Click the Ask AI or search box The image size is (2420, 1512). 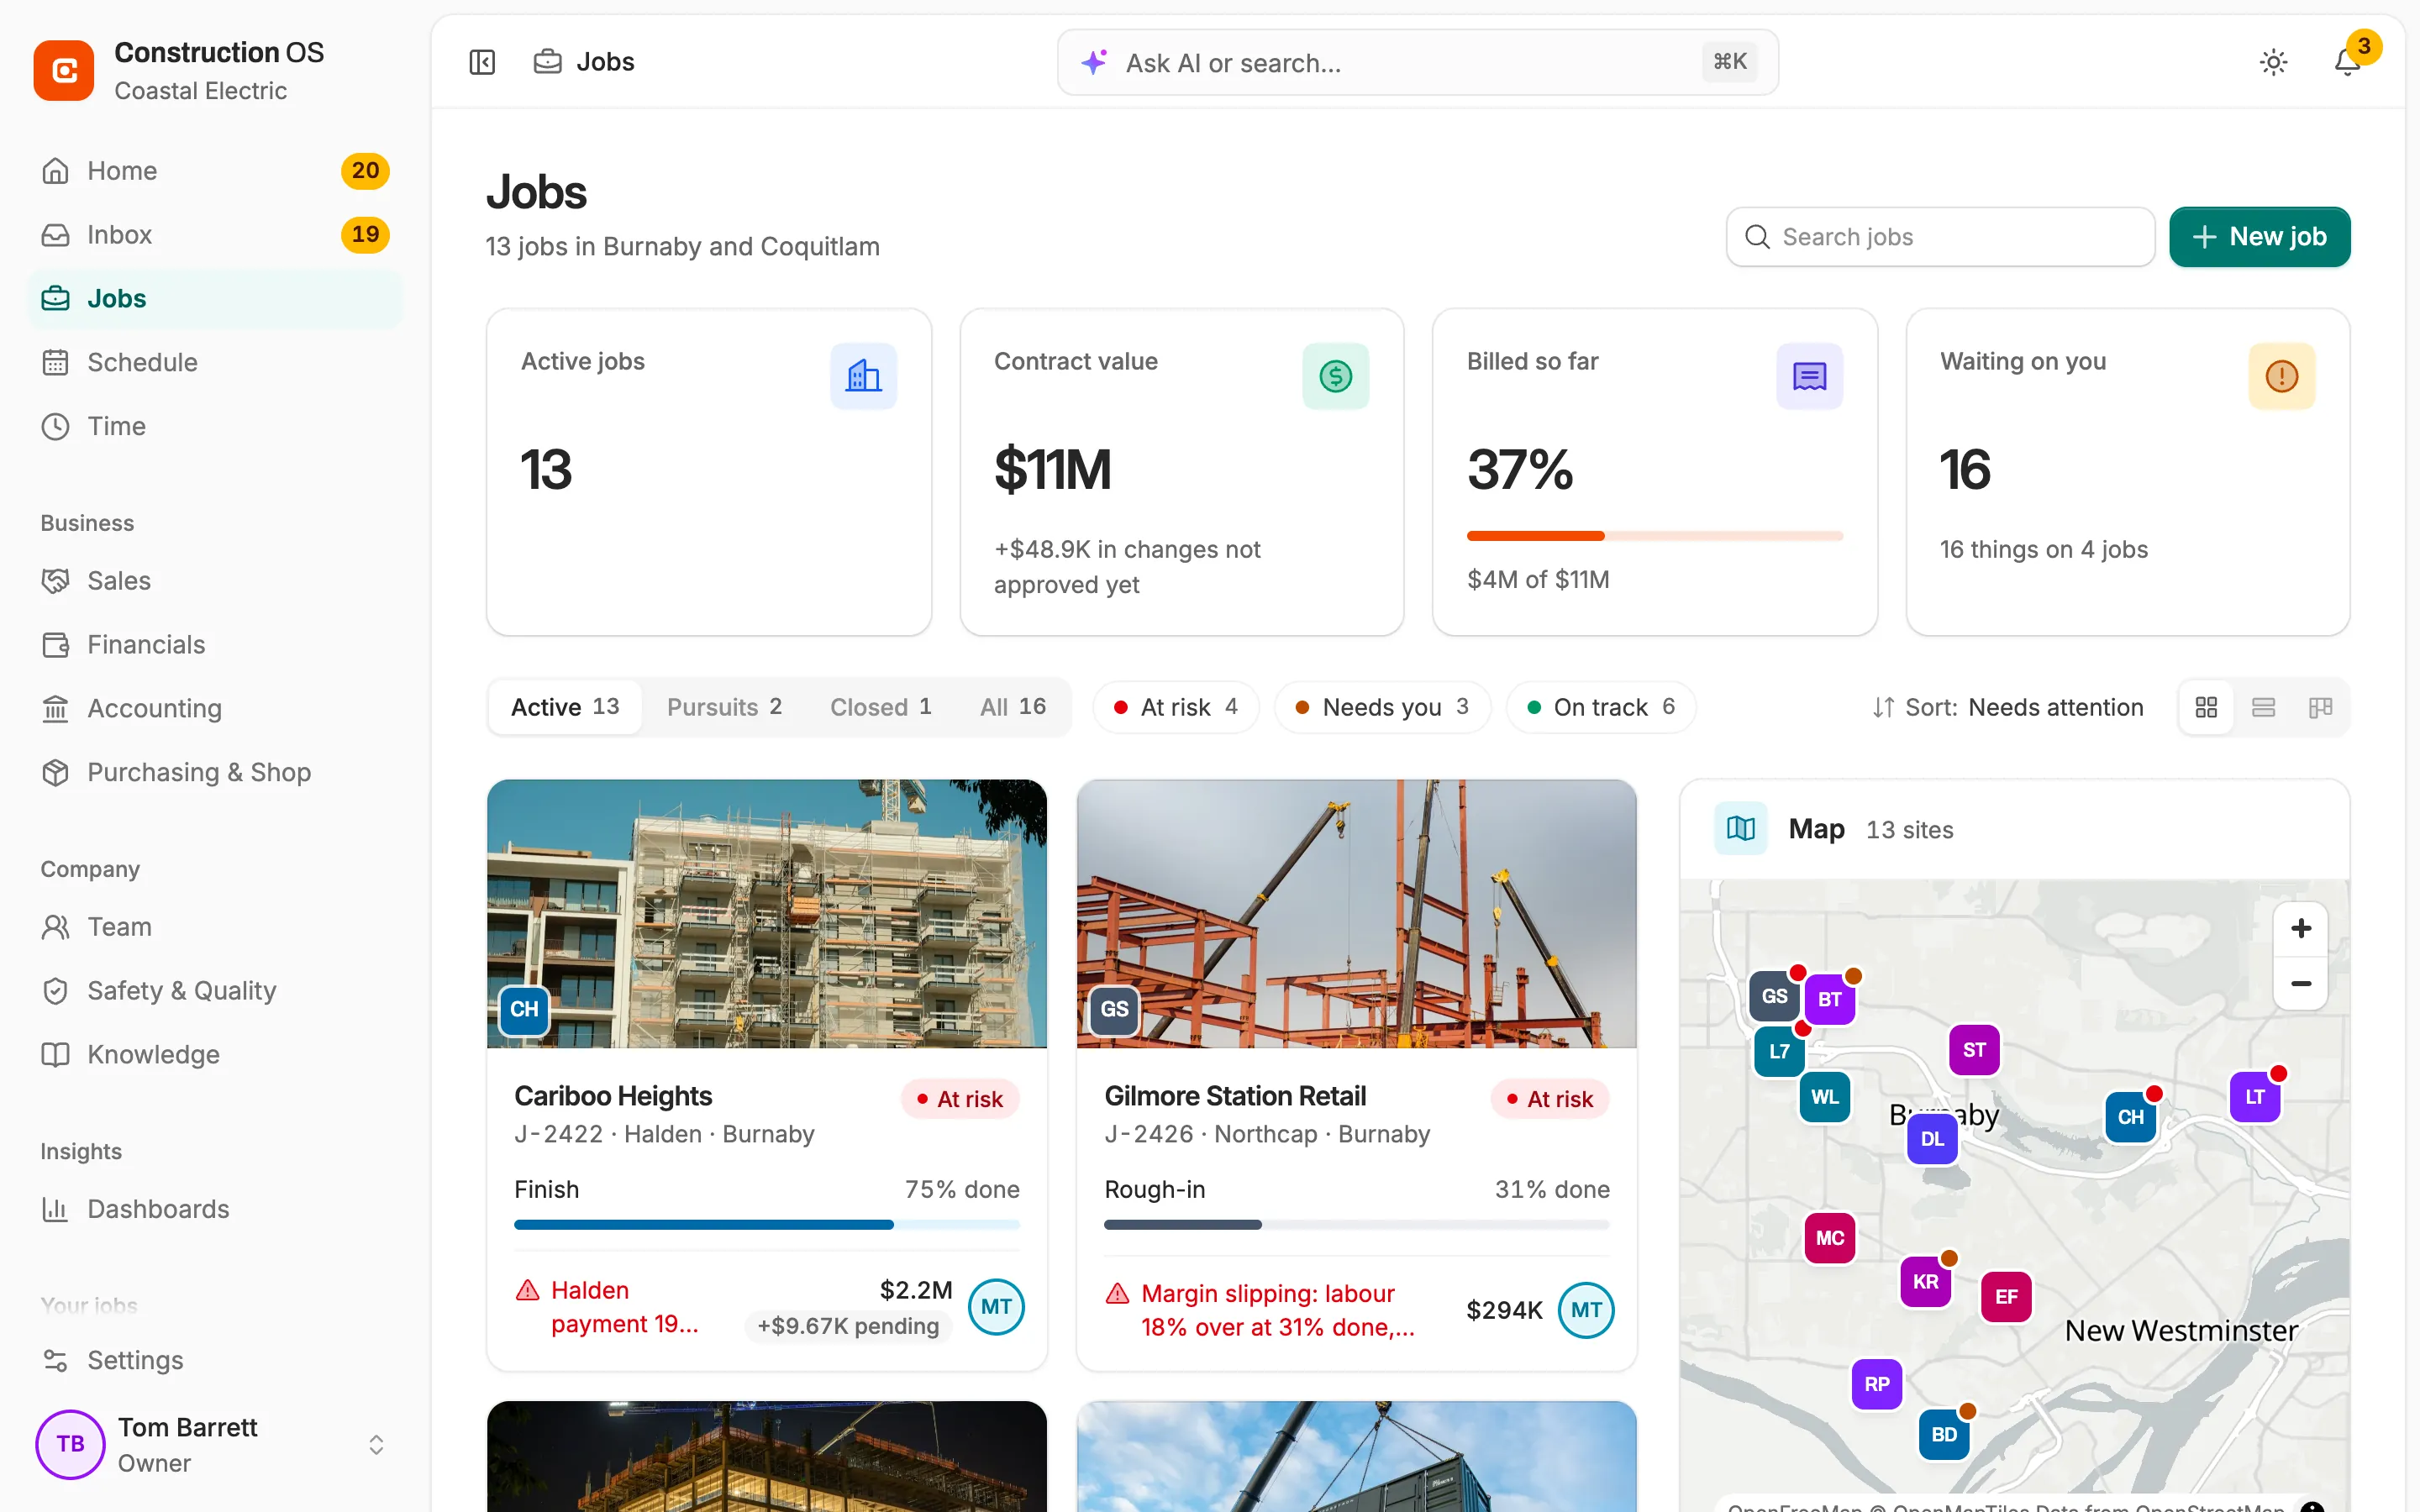pyautogui.click(x=1417, y=62)
